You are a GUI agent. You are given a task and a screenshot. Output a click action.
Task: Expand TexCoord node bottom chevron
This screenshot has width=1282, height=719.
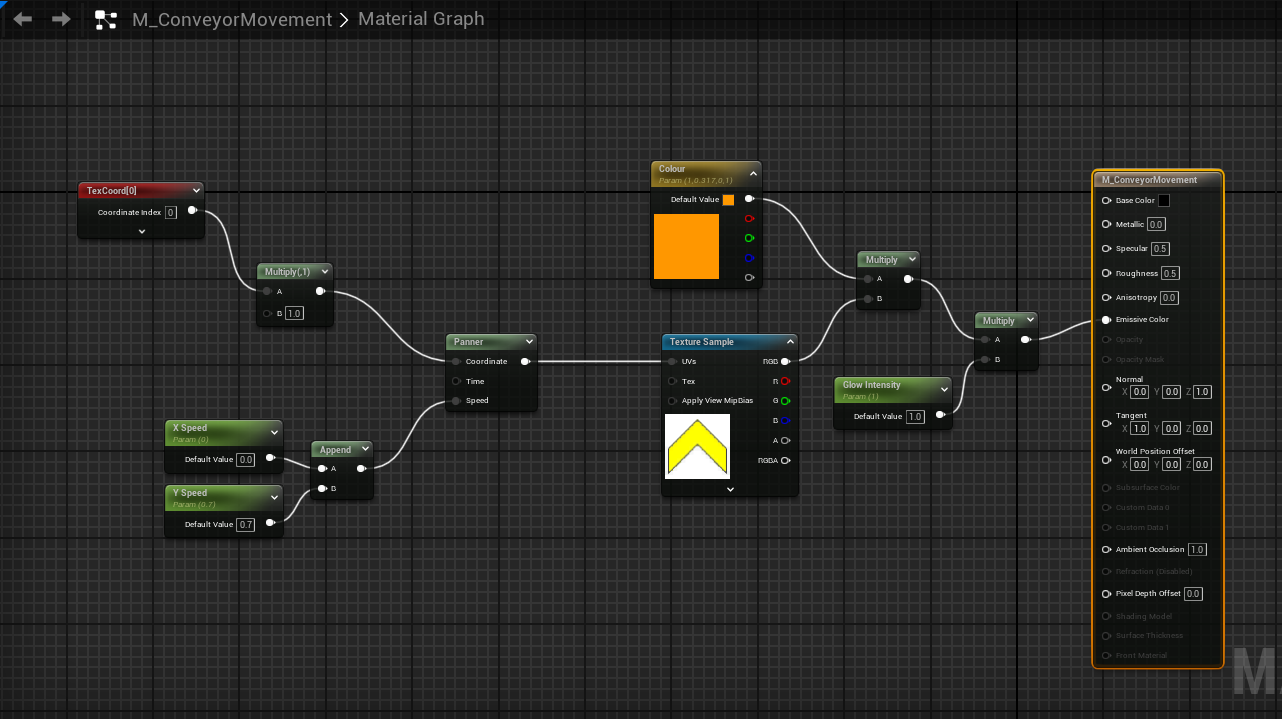[141, 231]
